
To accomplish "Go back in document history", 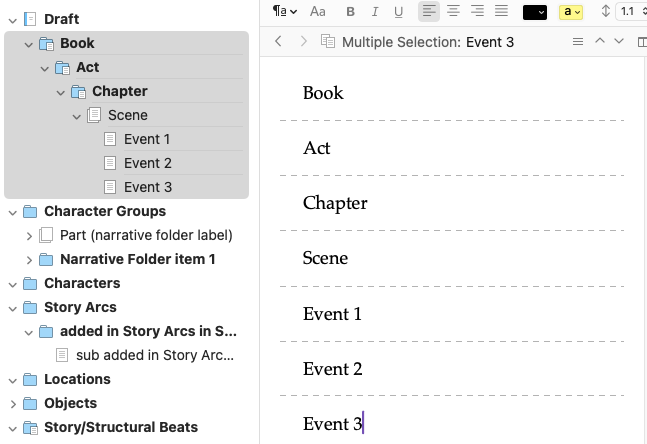I will pos(278,42).
